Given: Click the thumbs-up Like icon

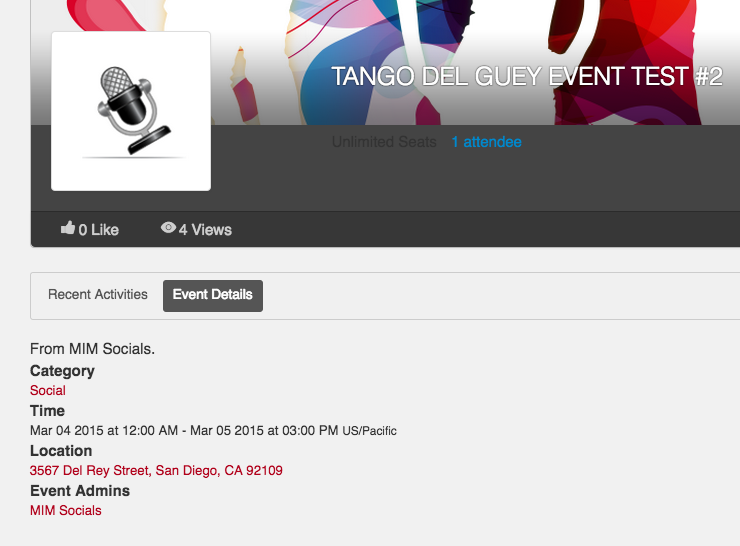Looking at the screenshot, I should (68, 228).
